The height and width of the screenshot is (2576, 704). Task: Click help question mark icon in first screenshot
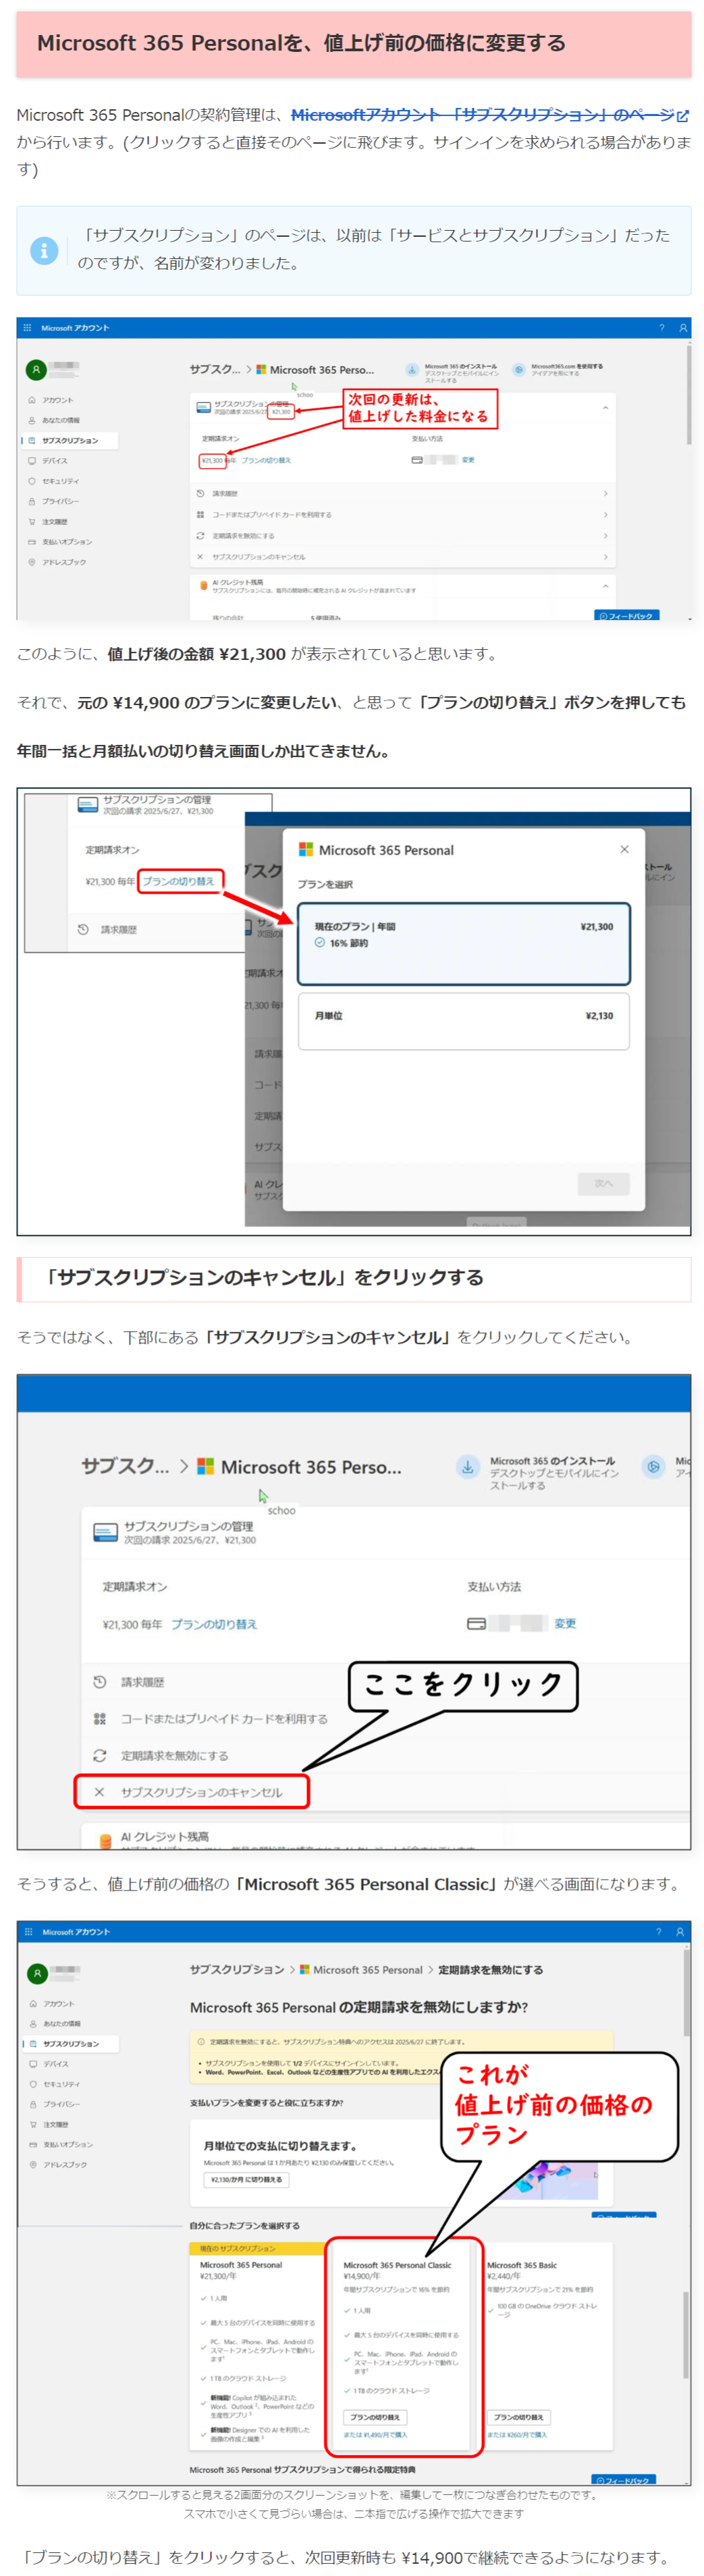point(661,328)
